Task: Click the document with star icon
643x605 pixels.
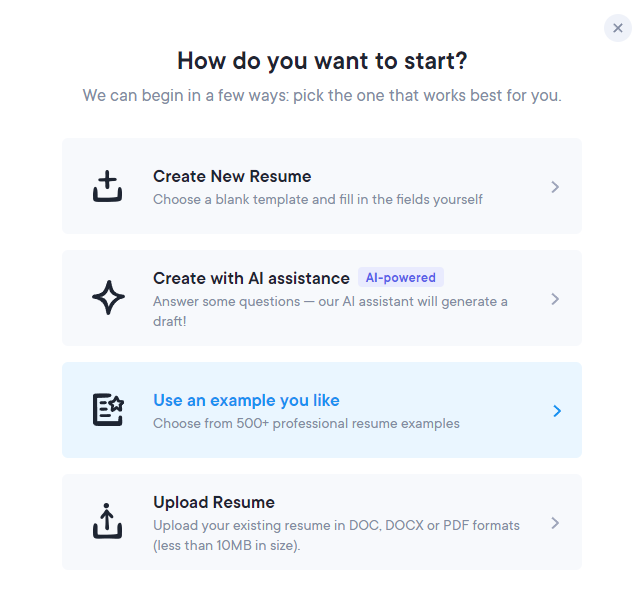Action: coord(108,410)
